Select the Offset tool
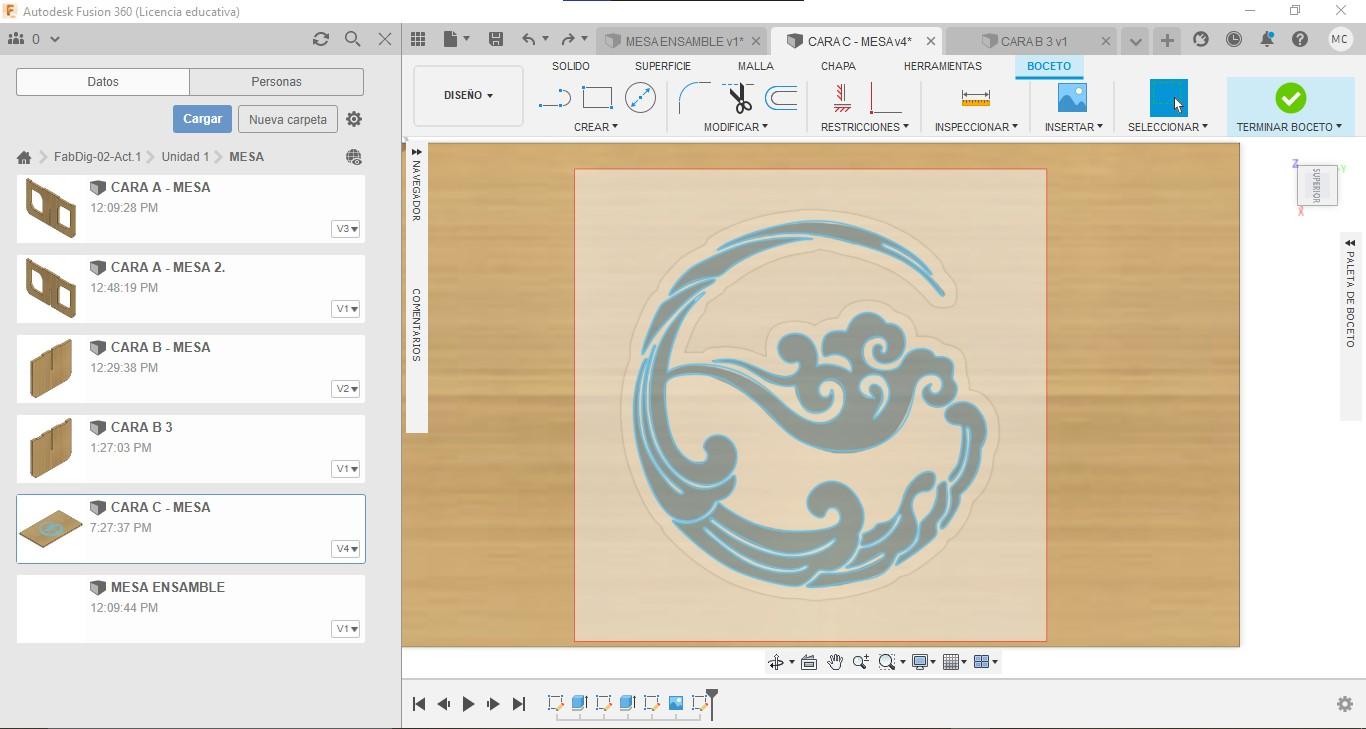Viewport: 1366px width, 729px height. coord(781,98)
